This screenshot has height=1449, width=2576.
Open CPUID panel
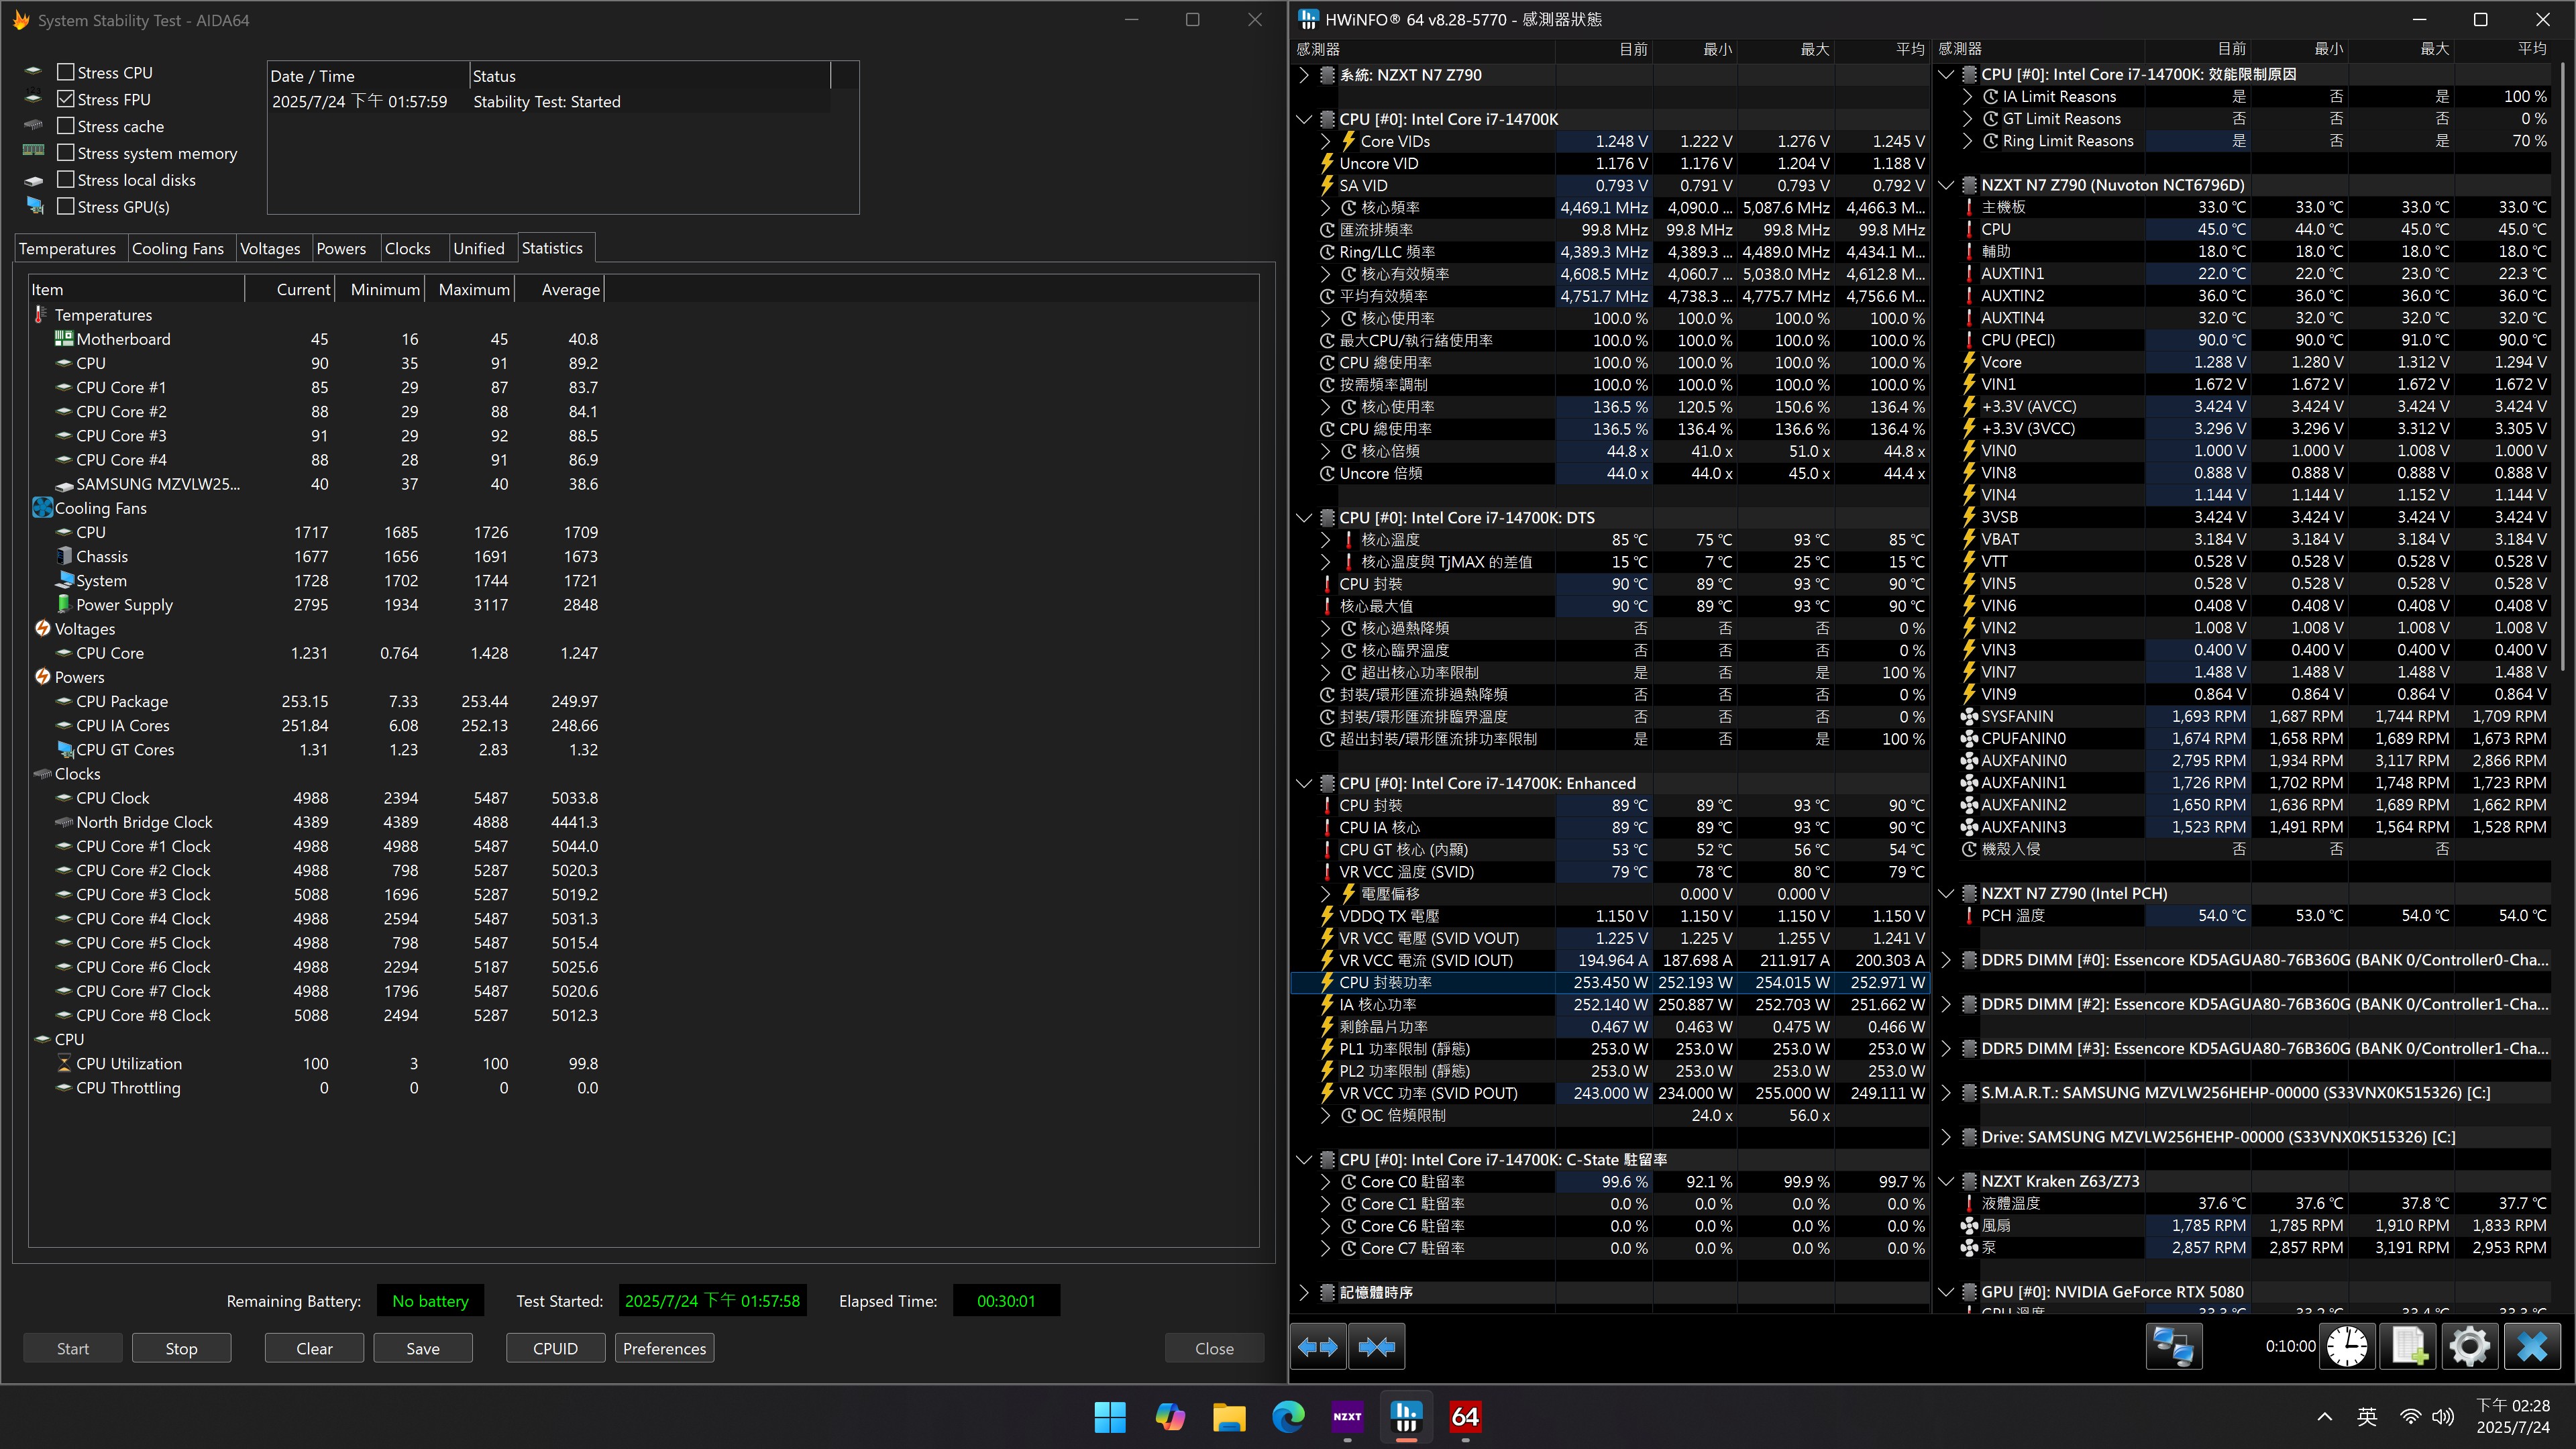pos(555,1348)
